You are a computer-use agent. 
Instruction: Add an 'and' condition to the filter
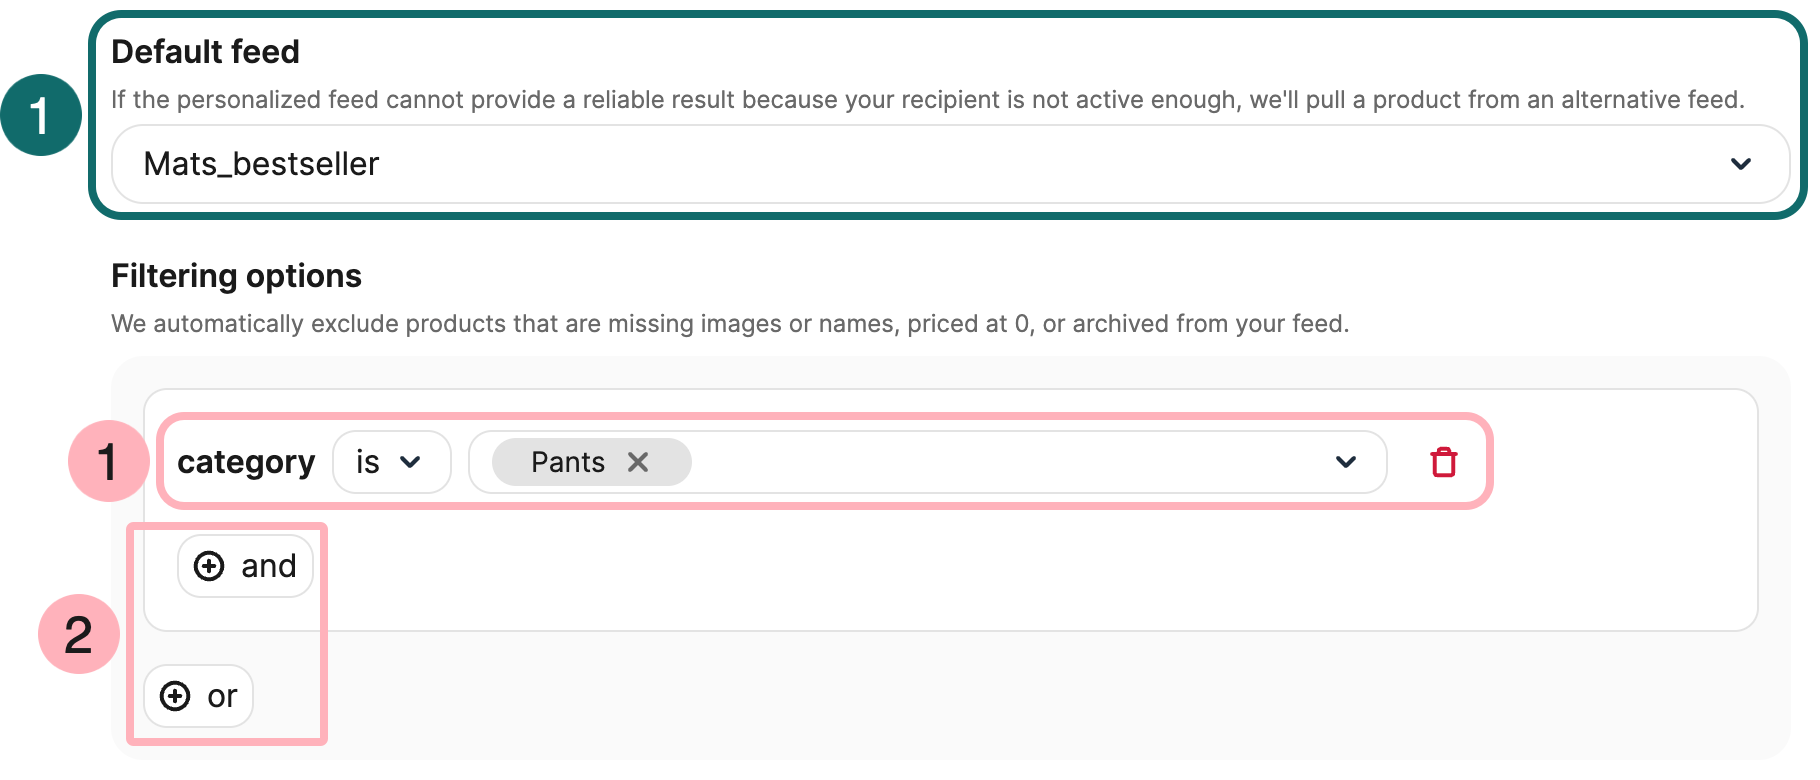pos(245,565)
